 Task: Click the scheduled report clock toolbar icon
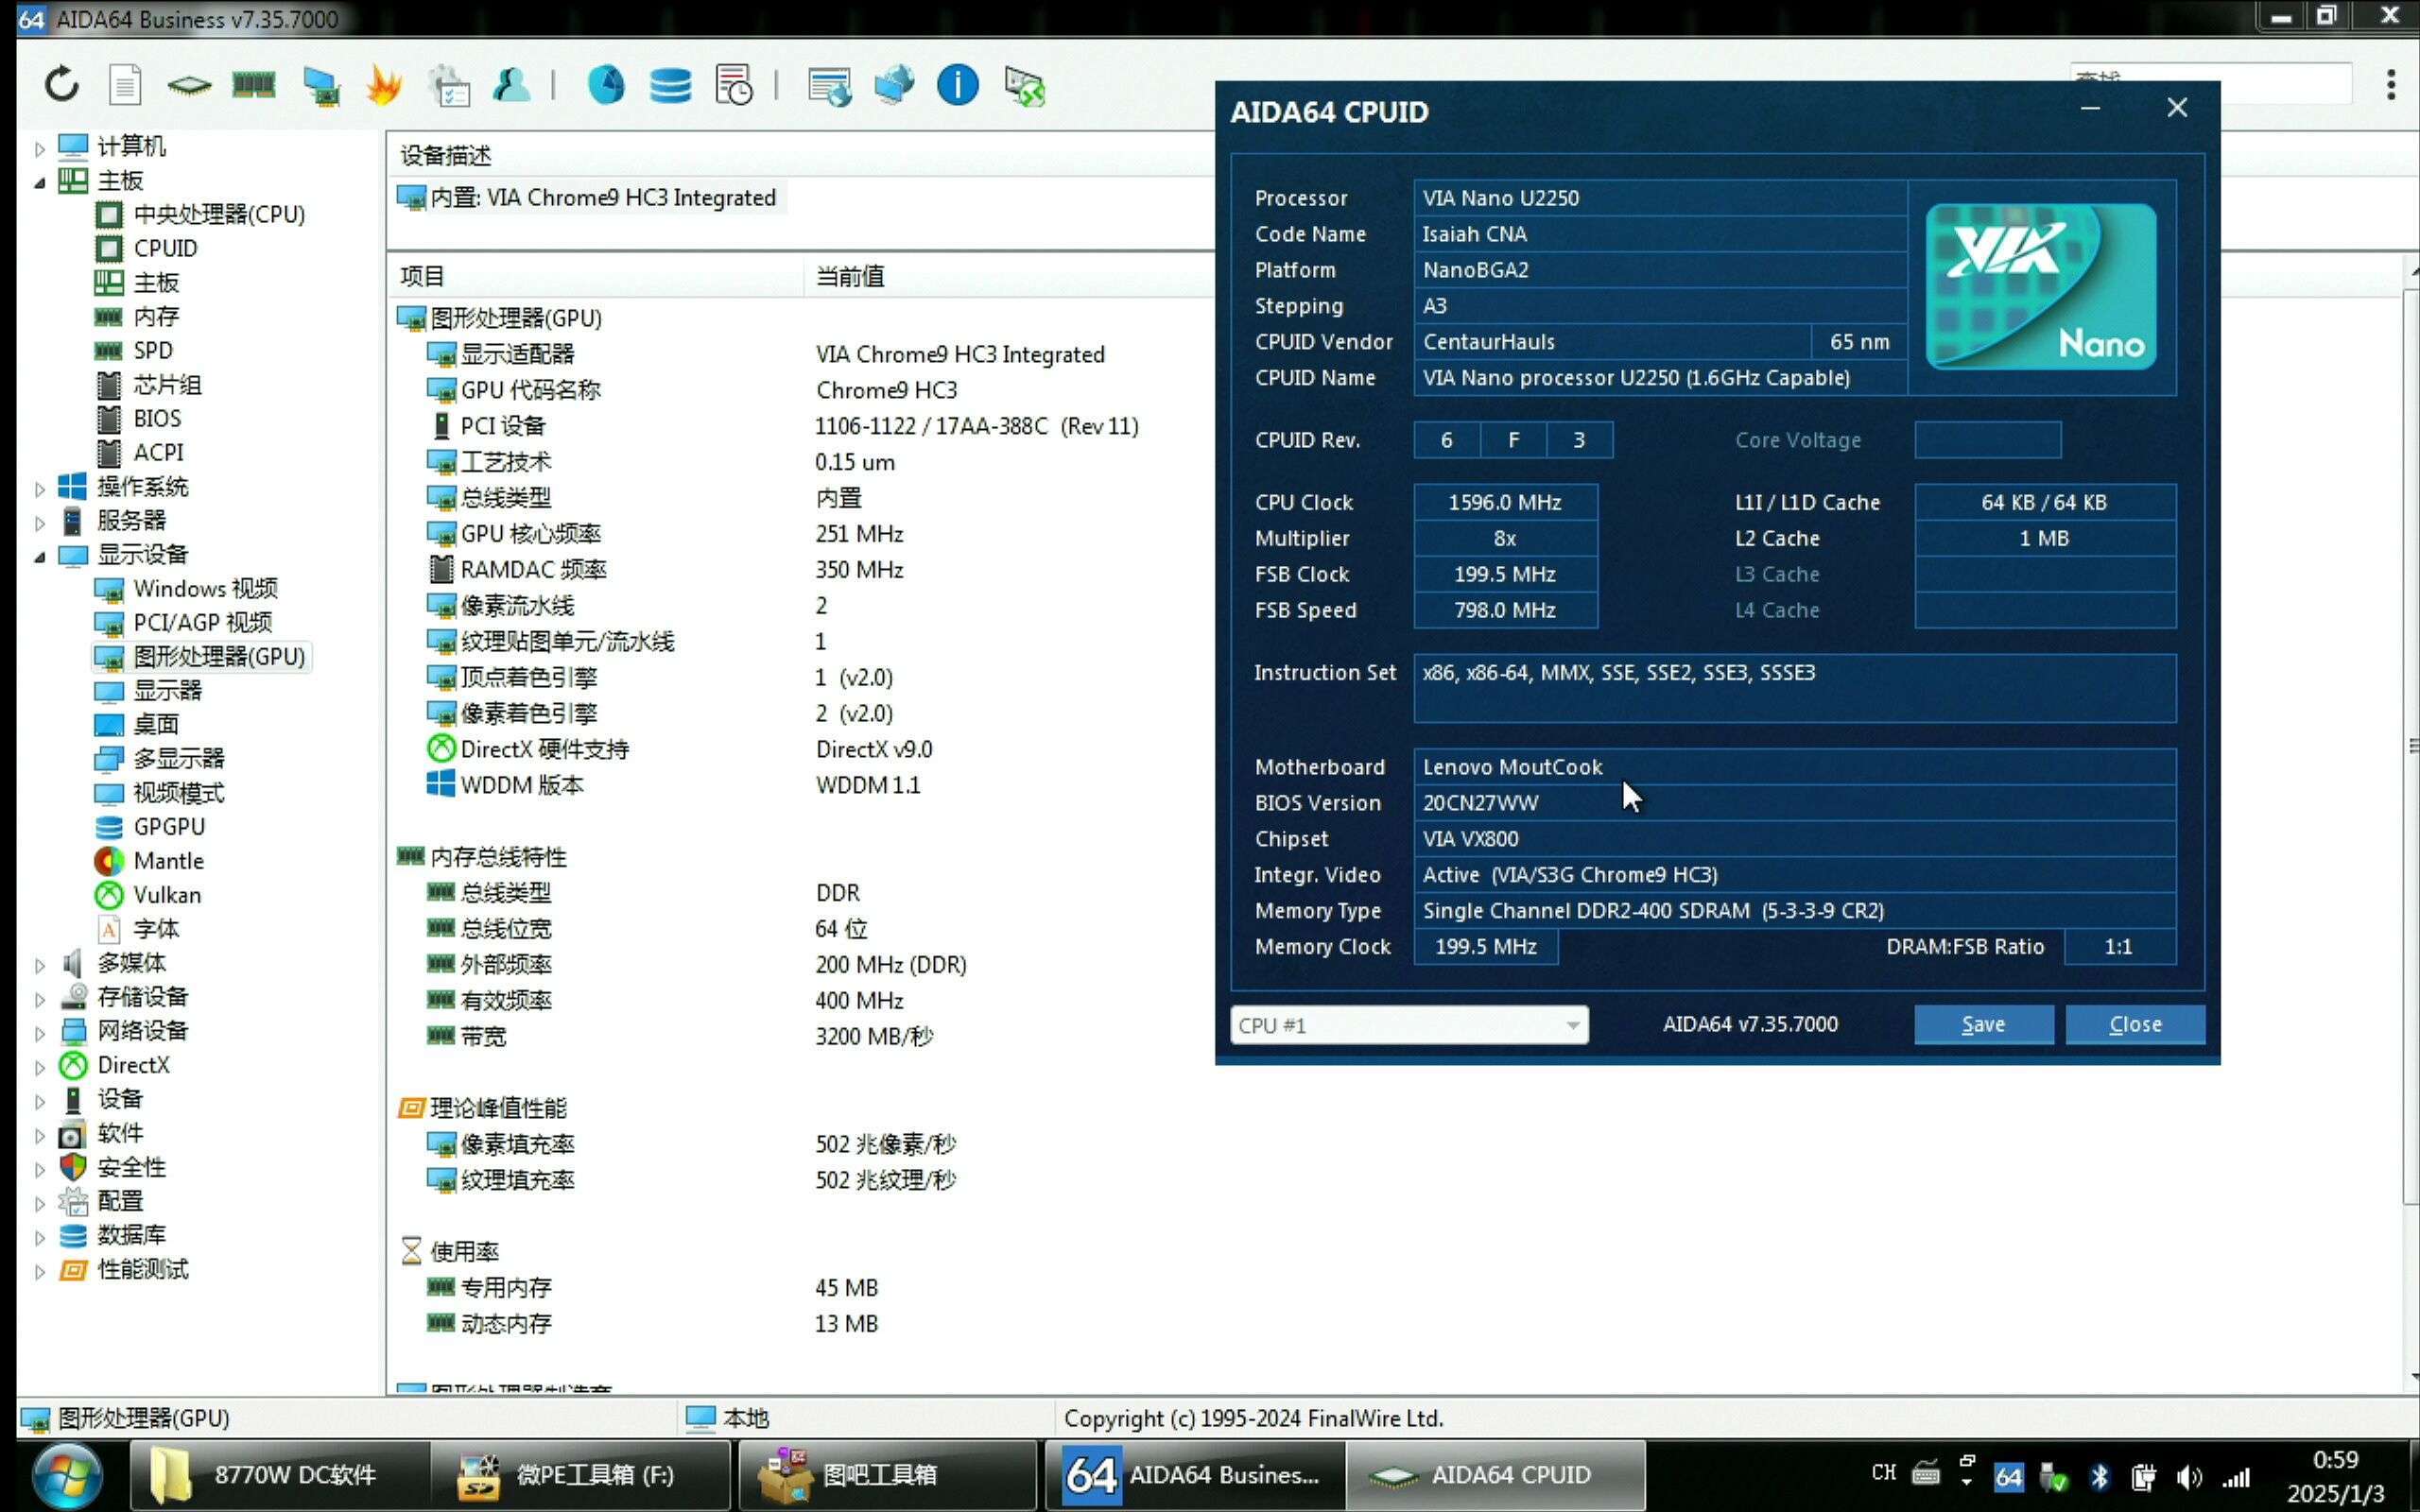pyautogui.click(x=734, y=84)
